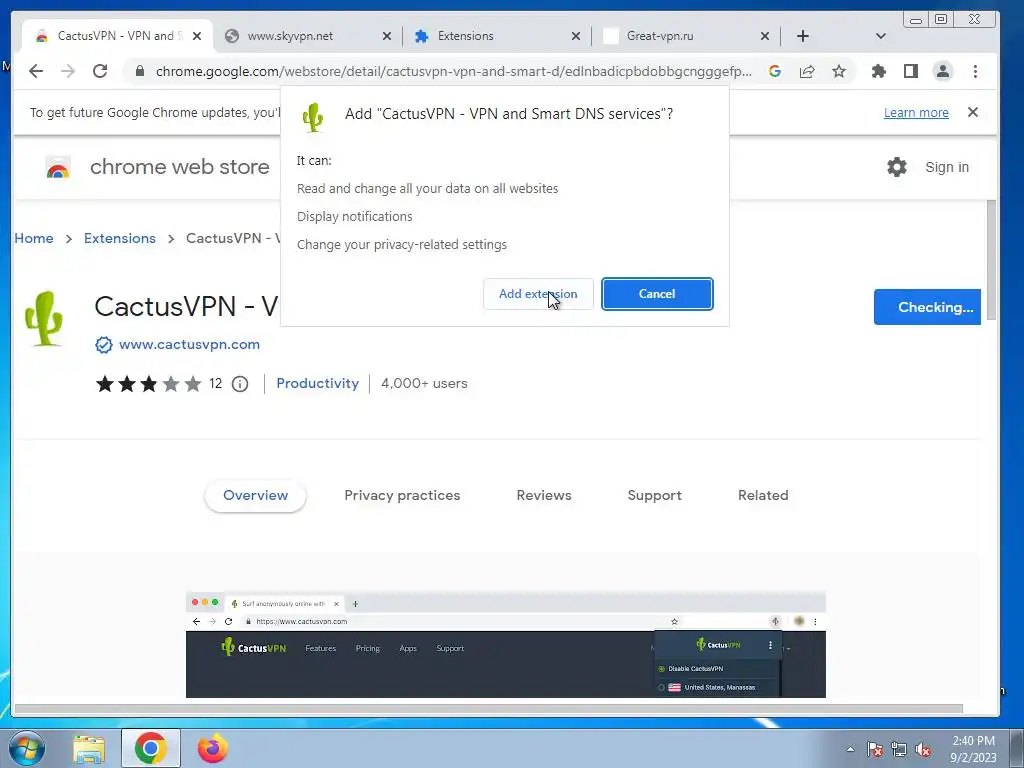Screen dimensions: 1024x768
Task: Go to Home breadcrumb
Action: coord(34,238)
